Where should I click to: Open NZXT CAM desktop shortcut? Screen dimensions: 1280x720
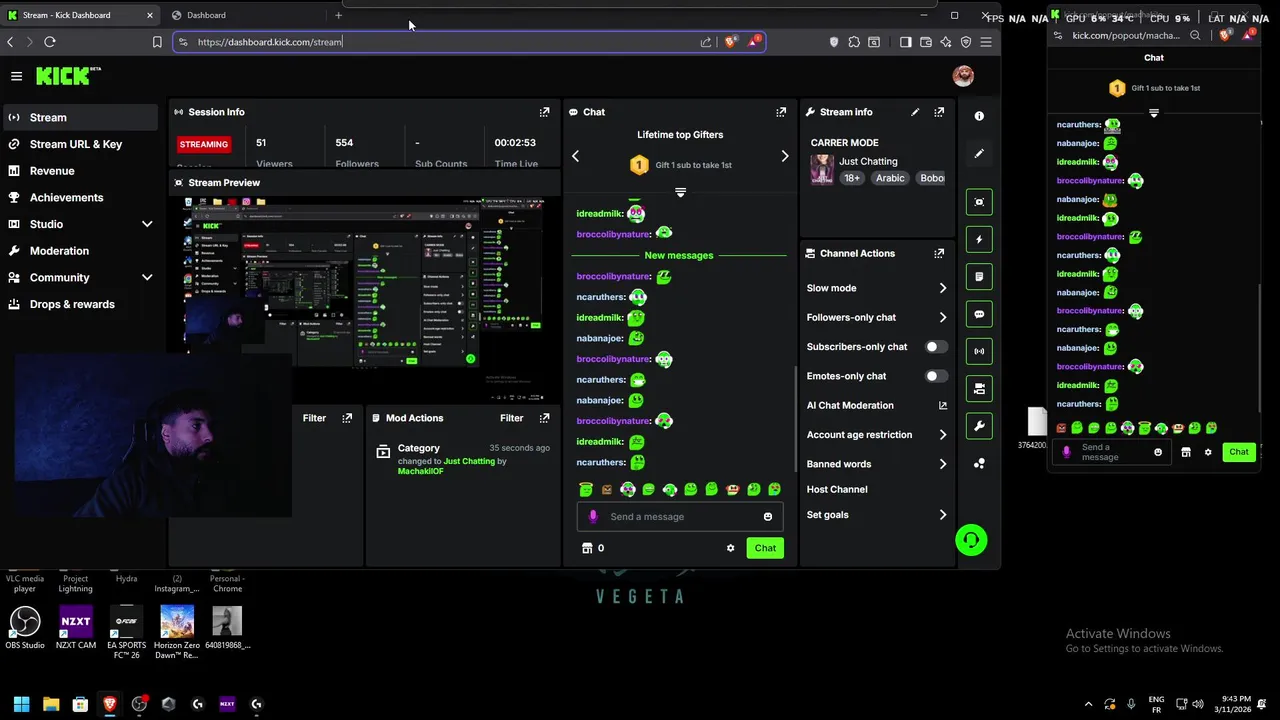coord(76,628)
